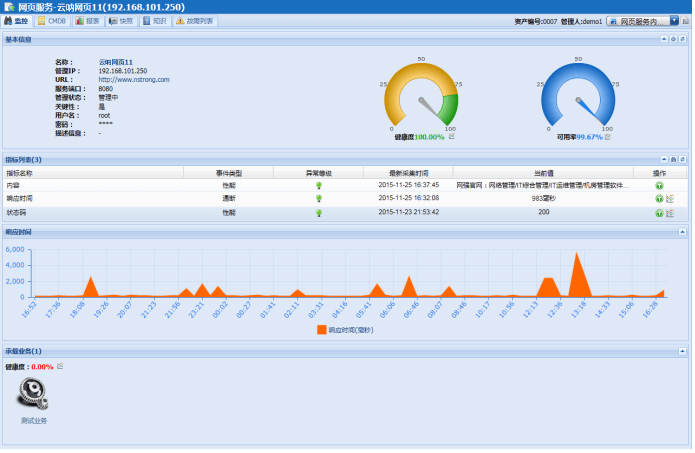The height and width of the screenshot is (453, 695).
Task: Collapse the 基本信息 panel
Action: (x=663, y=39)
